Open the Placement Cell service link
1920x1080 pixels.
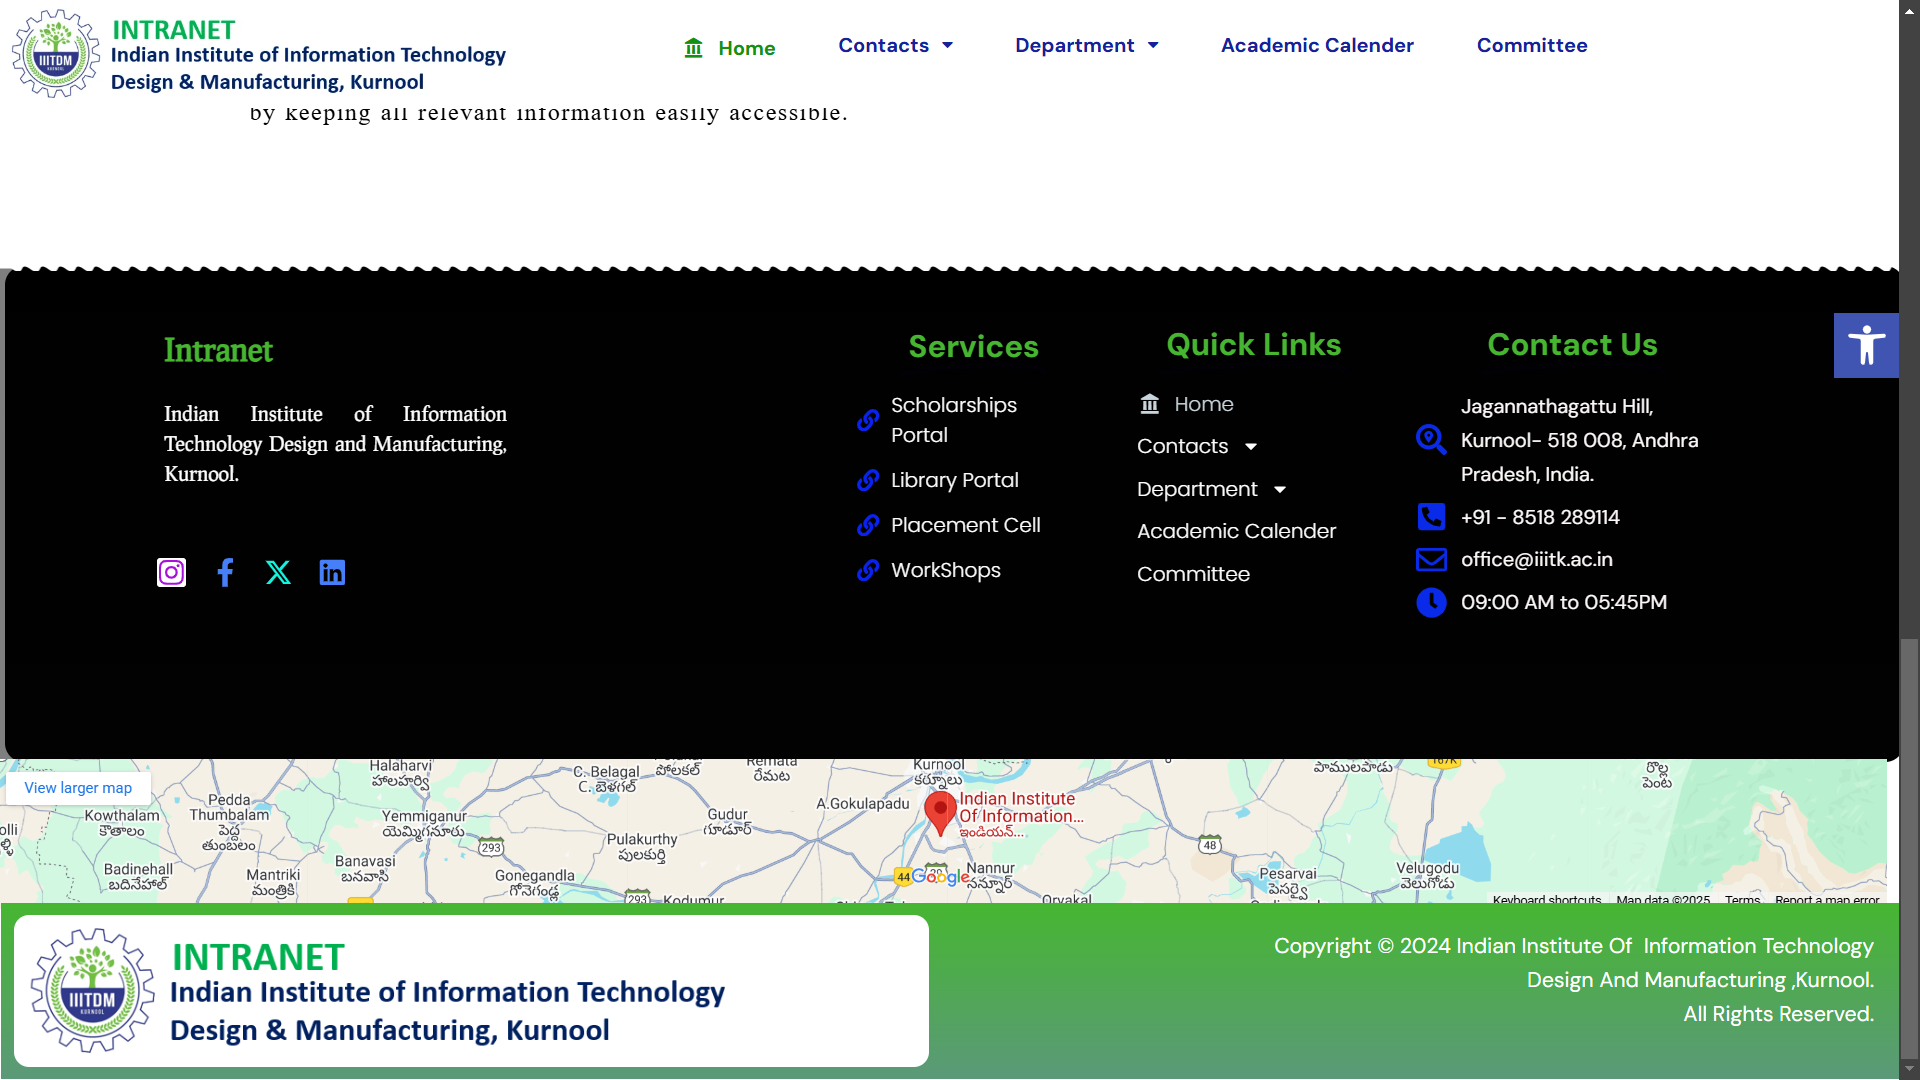coord(965,526)
